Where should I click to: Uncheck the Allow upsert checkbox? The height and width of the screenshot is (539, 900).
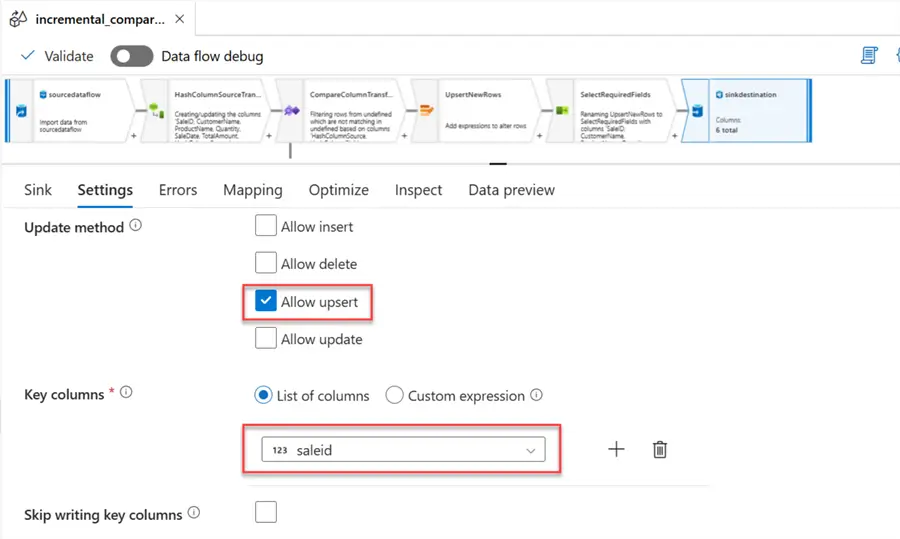coord(266,302)
